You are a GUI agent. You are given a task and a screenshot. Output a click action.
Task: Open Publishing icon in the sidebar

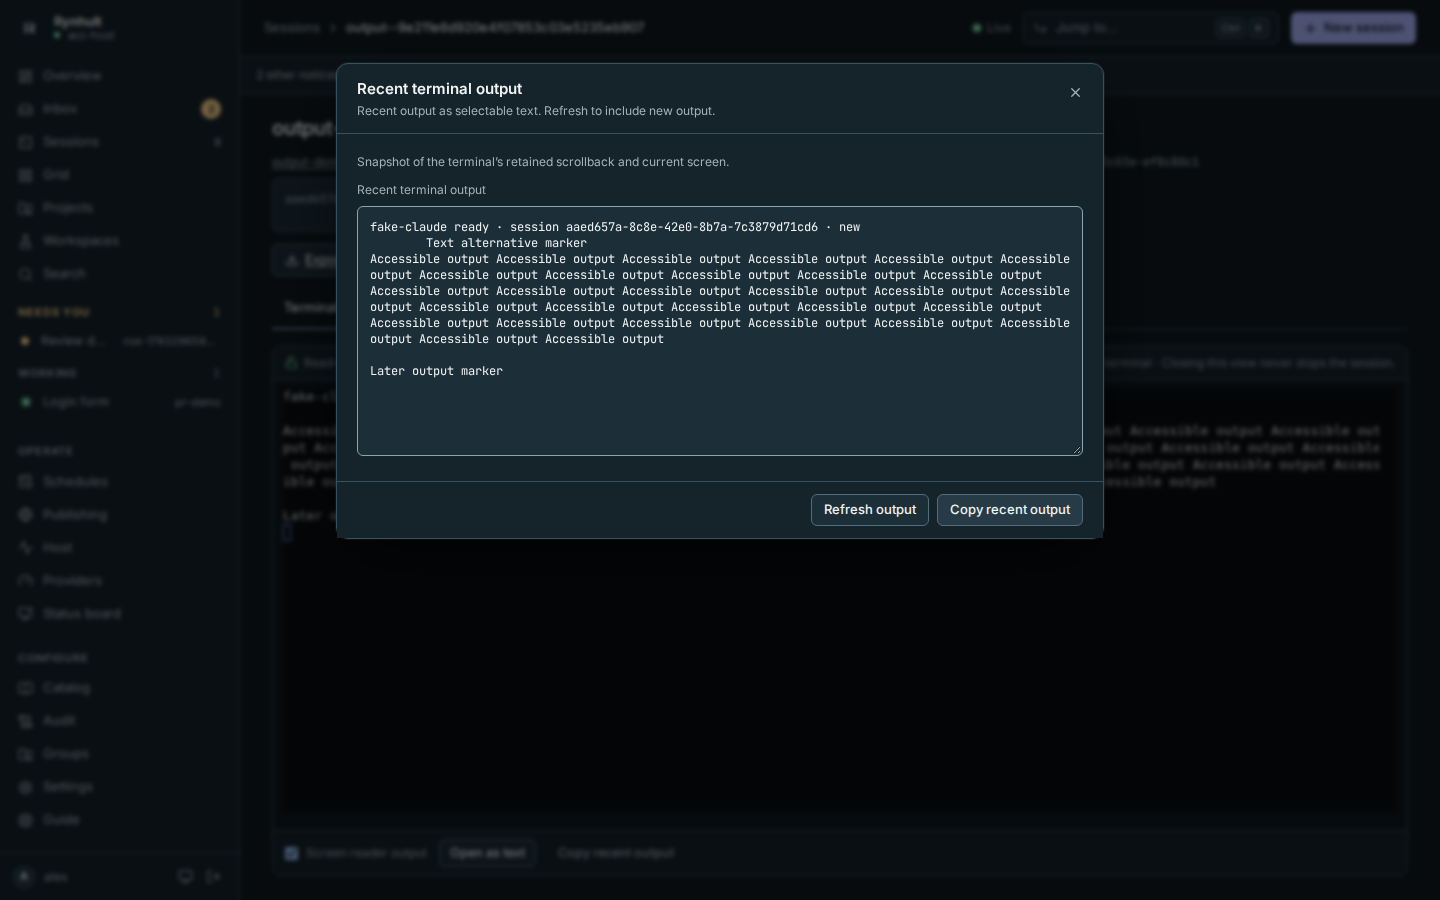(27, 515)
